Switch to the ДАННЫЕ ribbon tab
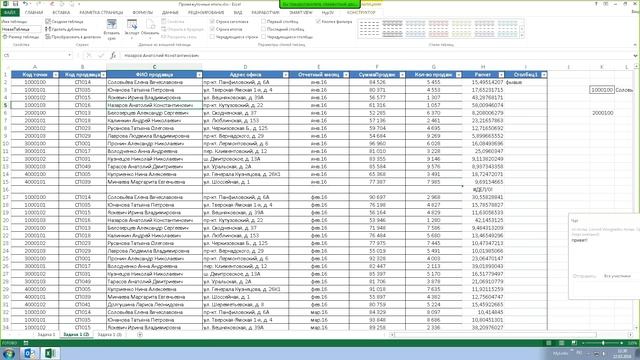The image size is (640, 360). (170, 13)
